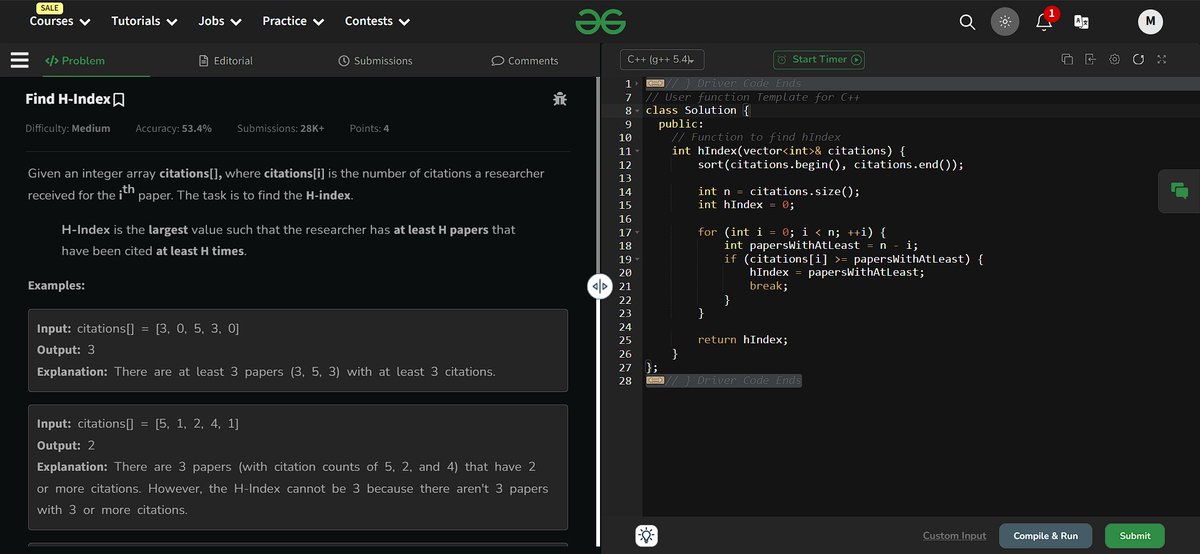Open the green chat widget

point(1179,191)
